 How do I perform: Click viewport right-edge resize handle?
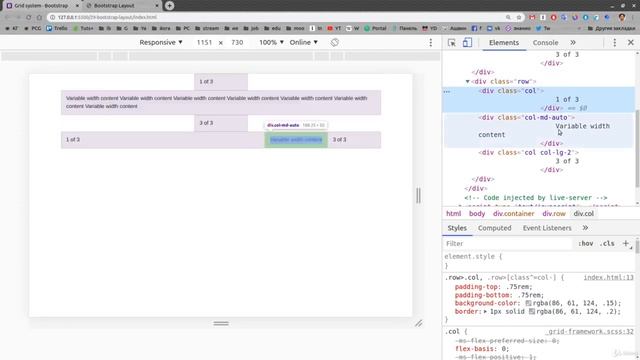(418, 196)
